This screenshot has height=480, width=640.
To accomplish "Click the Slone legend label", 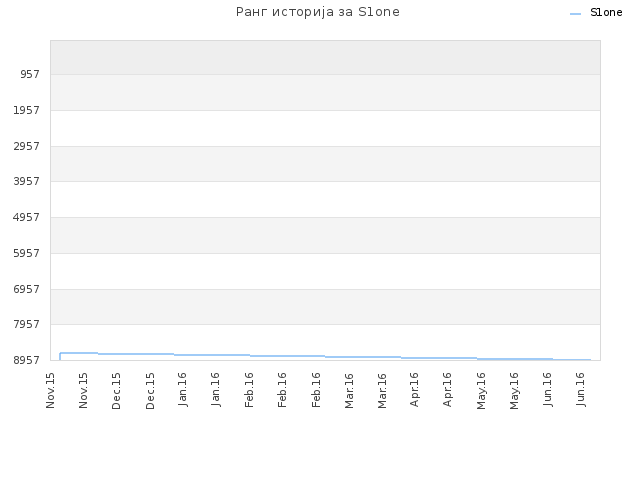I will (x=606, y=13).
